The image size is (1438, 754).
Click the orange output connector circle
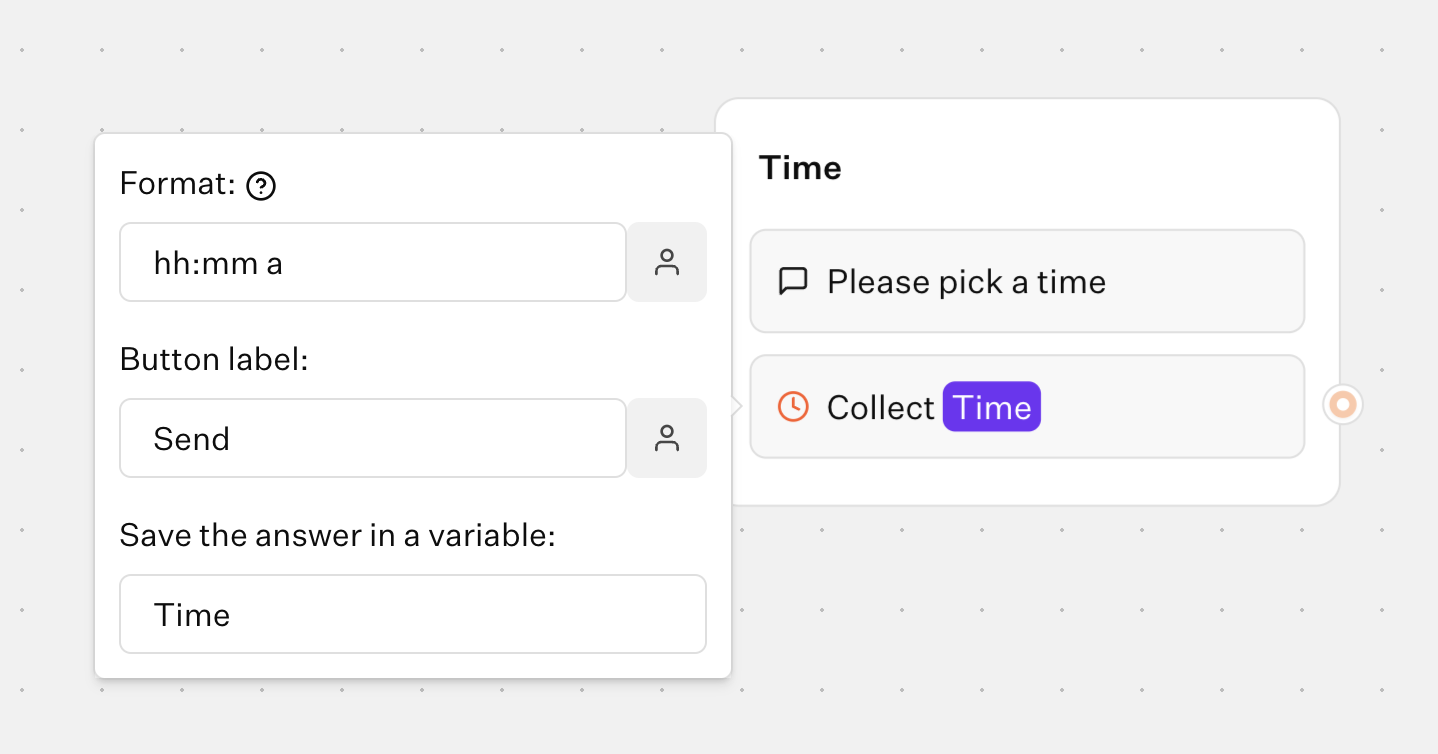coord(1343,405)
